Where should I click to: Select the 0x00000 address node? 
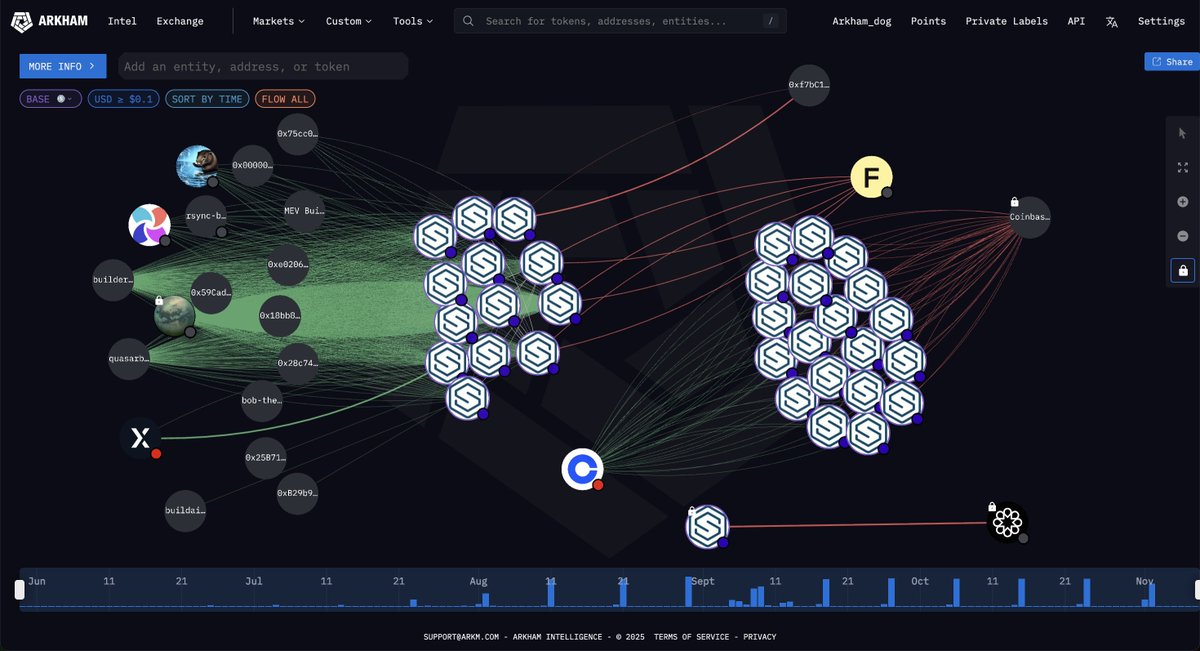click(x=252, y=166)
